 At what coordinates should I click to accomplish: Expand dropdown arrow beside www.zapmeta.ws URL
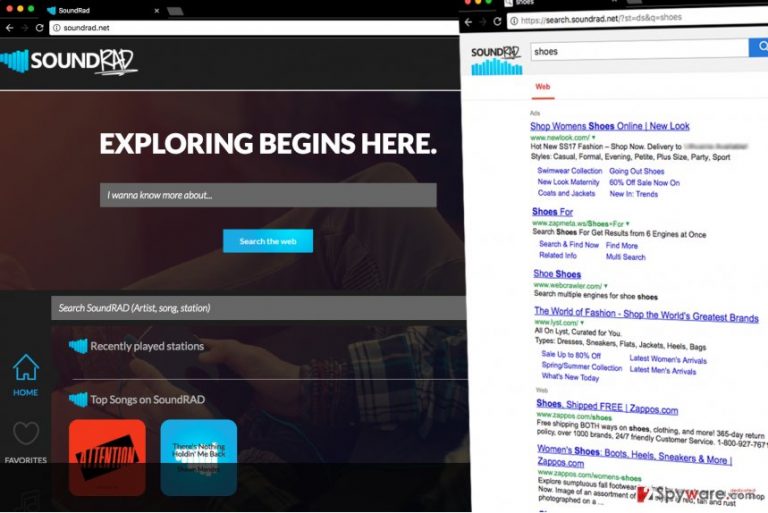tap(627, 223)
